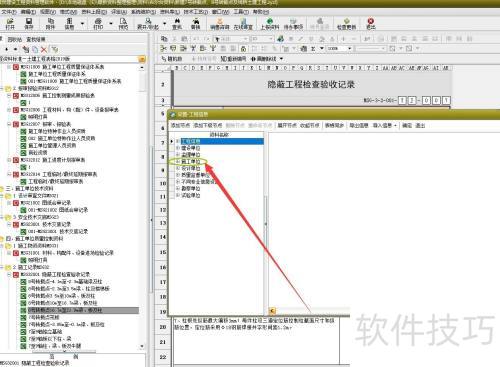Select the 工程信息 row in dialog tree
Image resolution: width=500 pixels, height=367 pixels.
(222, 141)
